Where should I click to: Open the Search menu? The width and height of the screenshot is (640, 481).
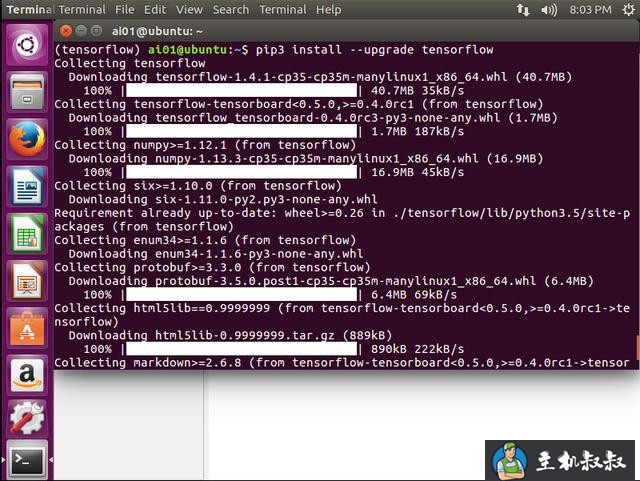coord(231,10)
